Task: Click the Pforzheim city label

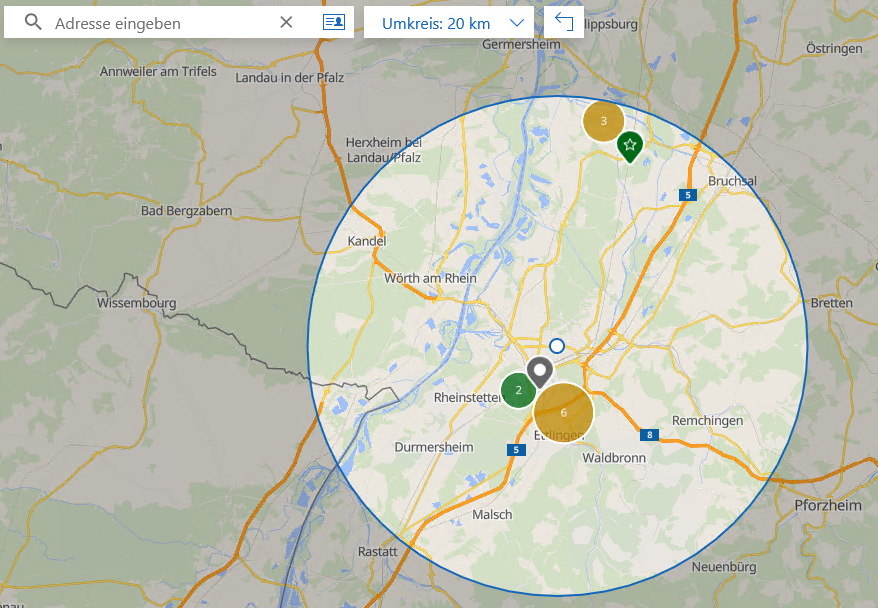Action: tap(827, 506)
